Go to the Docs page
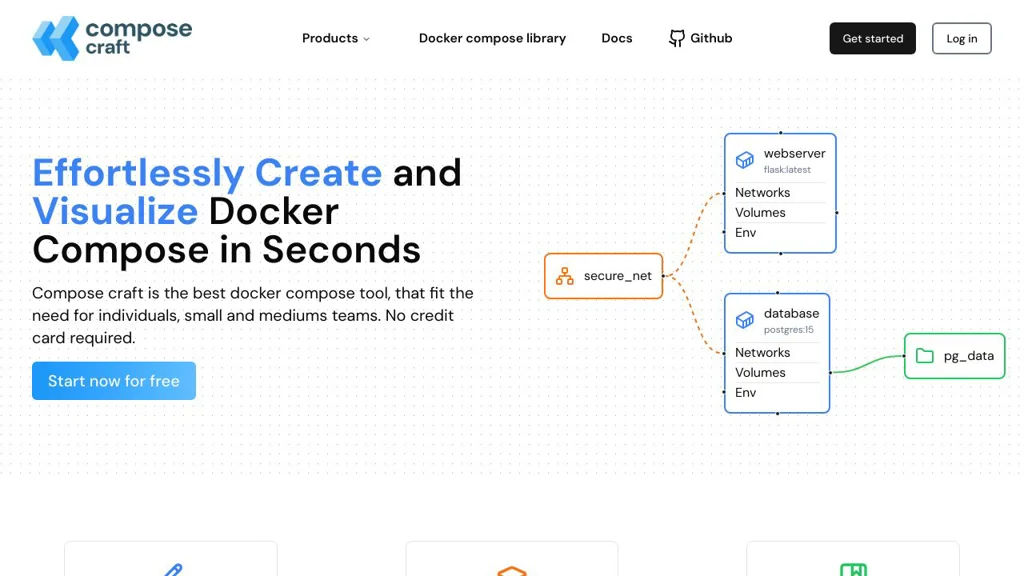Image resolution: width=1024 pixels, height=576 pixels. pos(616,39)
